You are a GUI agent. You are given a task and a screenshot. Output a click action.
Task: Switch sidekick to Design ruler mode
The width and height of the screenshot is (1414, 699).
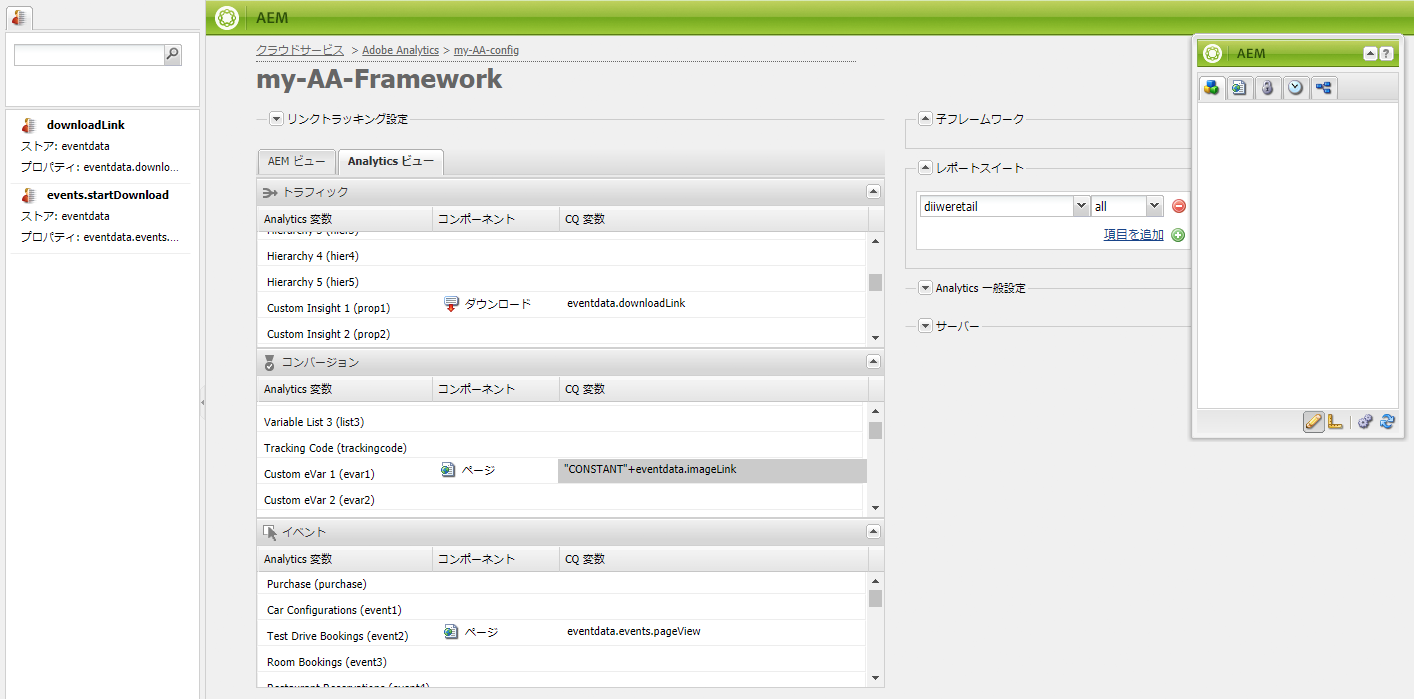(1335, 422)
